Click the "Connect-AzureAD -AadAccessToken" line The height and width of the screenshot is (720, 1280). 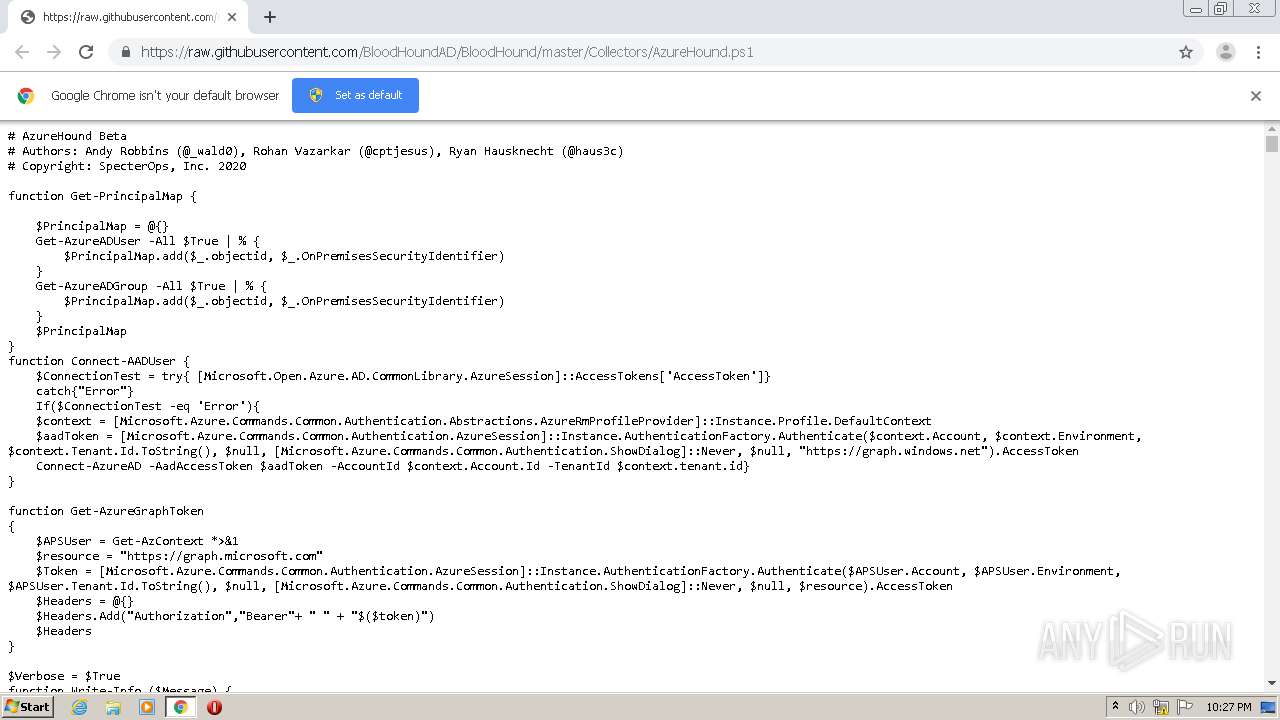point(392,466)
